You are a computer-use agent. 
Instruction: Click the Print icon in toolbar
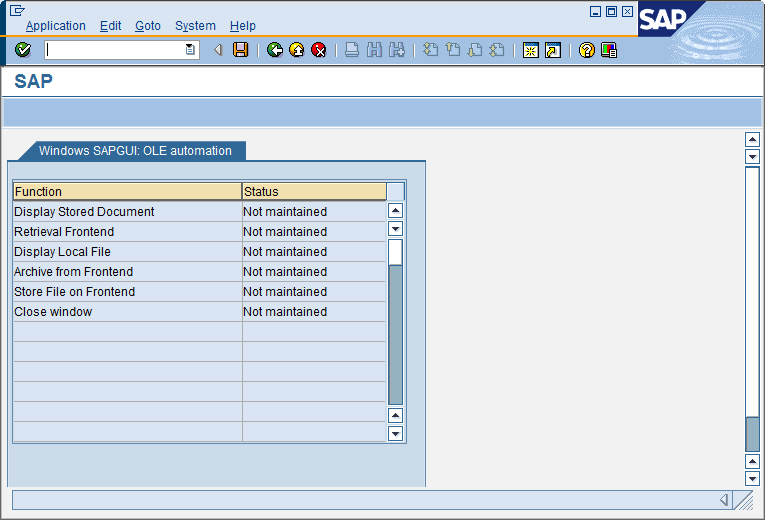coord(352,50)
